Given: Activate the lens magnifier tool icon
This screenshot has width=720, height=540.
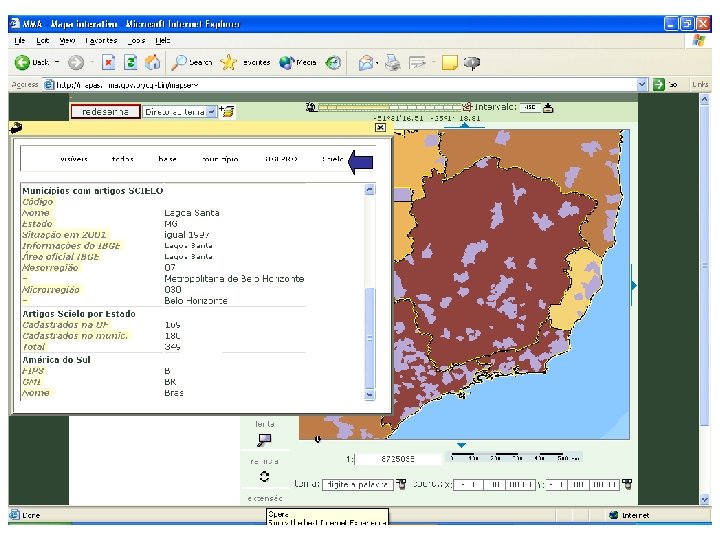Looking at the screenshot, I should point(264,439).
